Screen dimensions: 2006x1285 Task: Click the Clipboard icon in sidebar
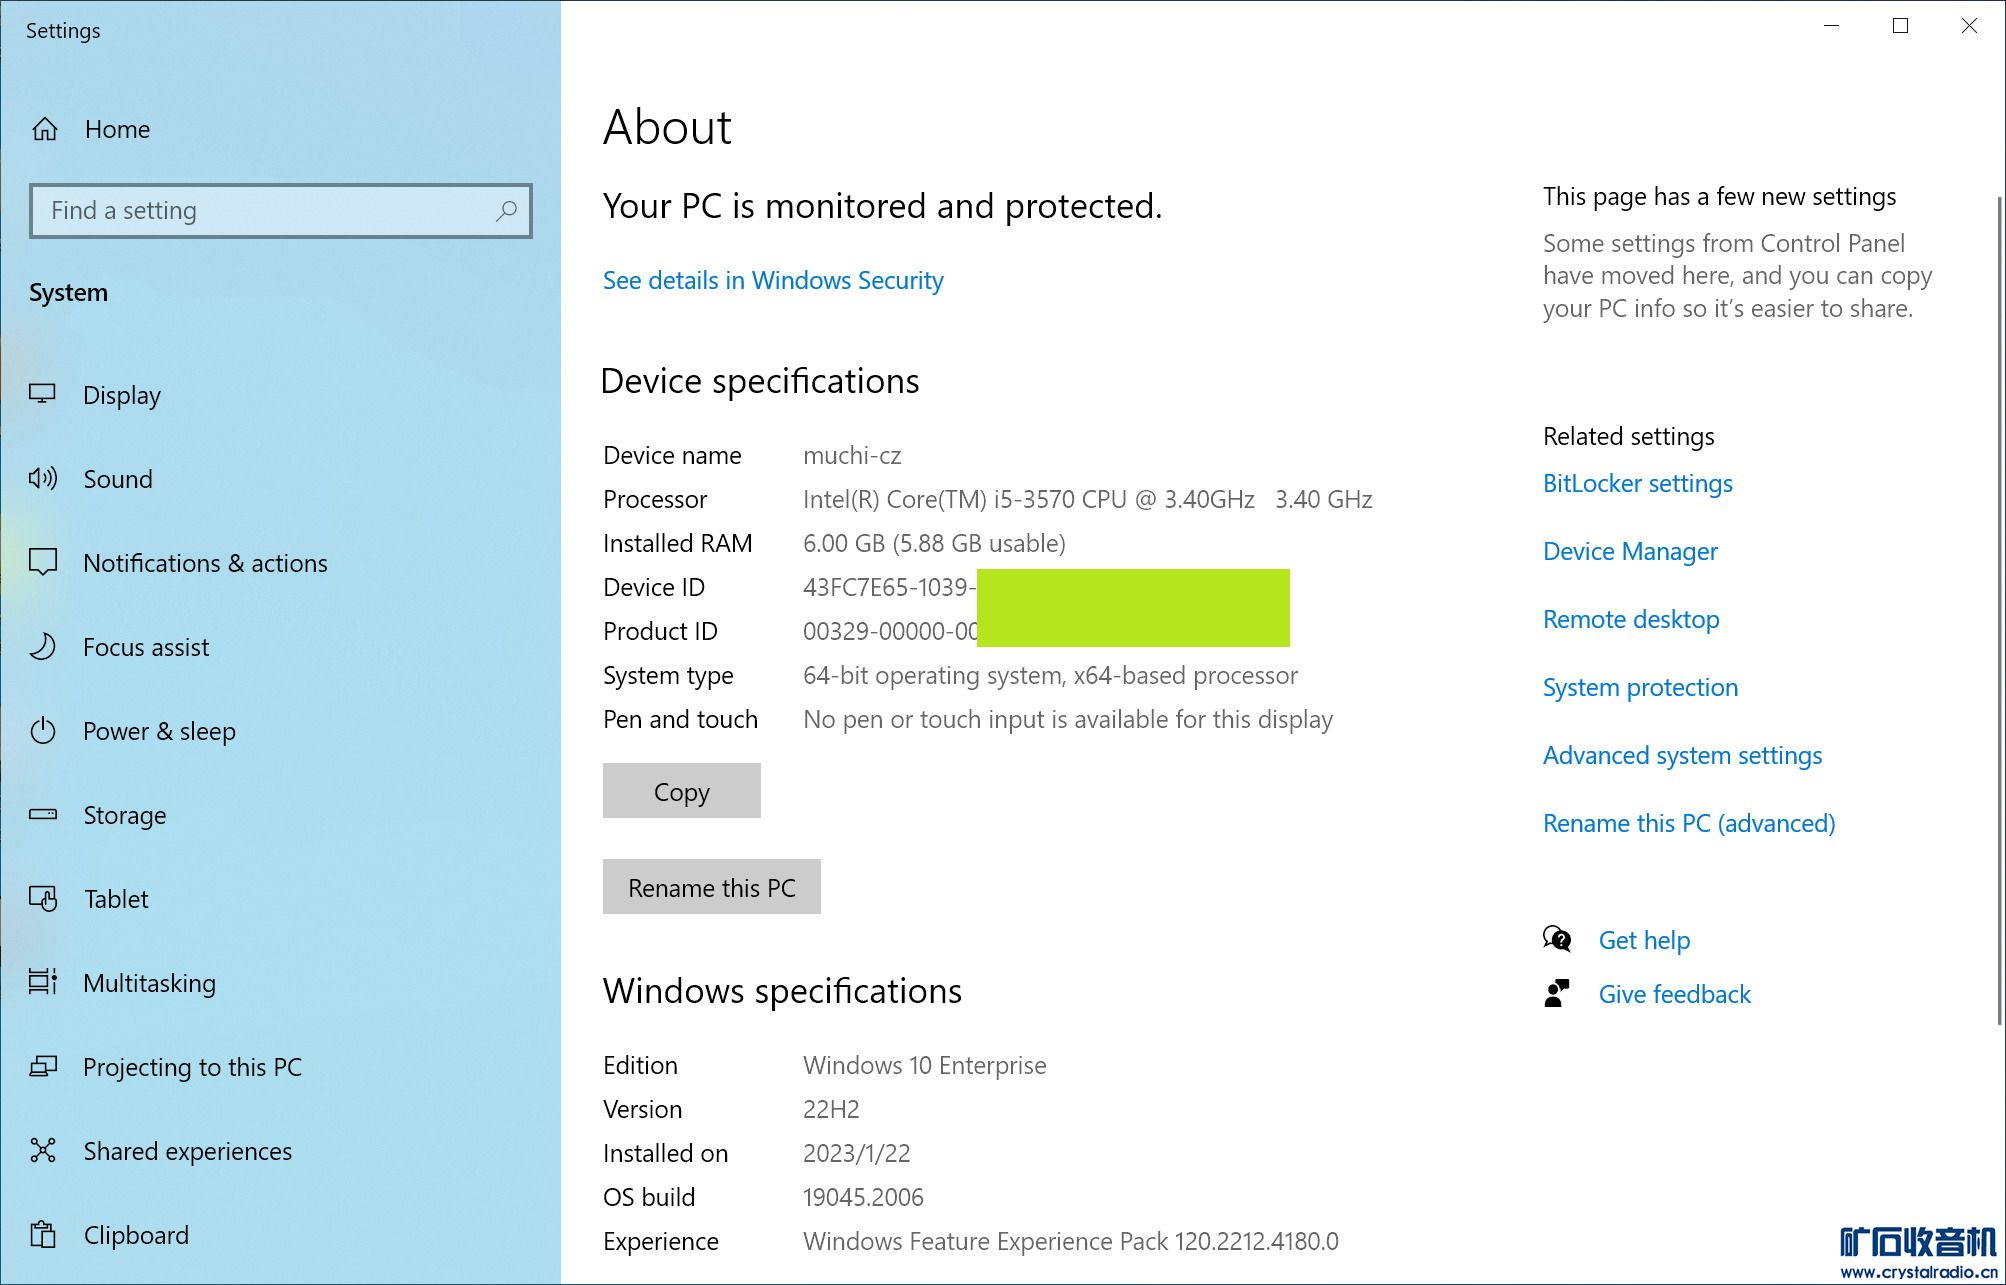click(43, 1234)
